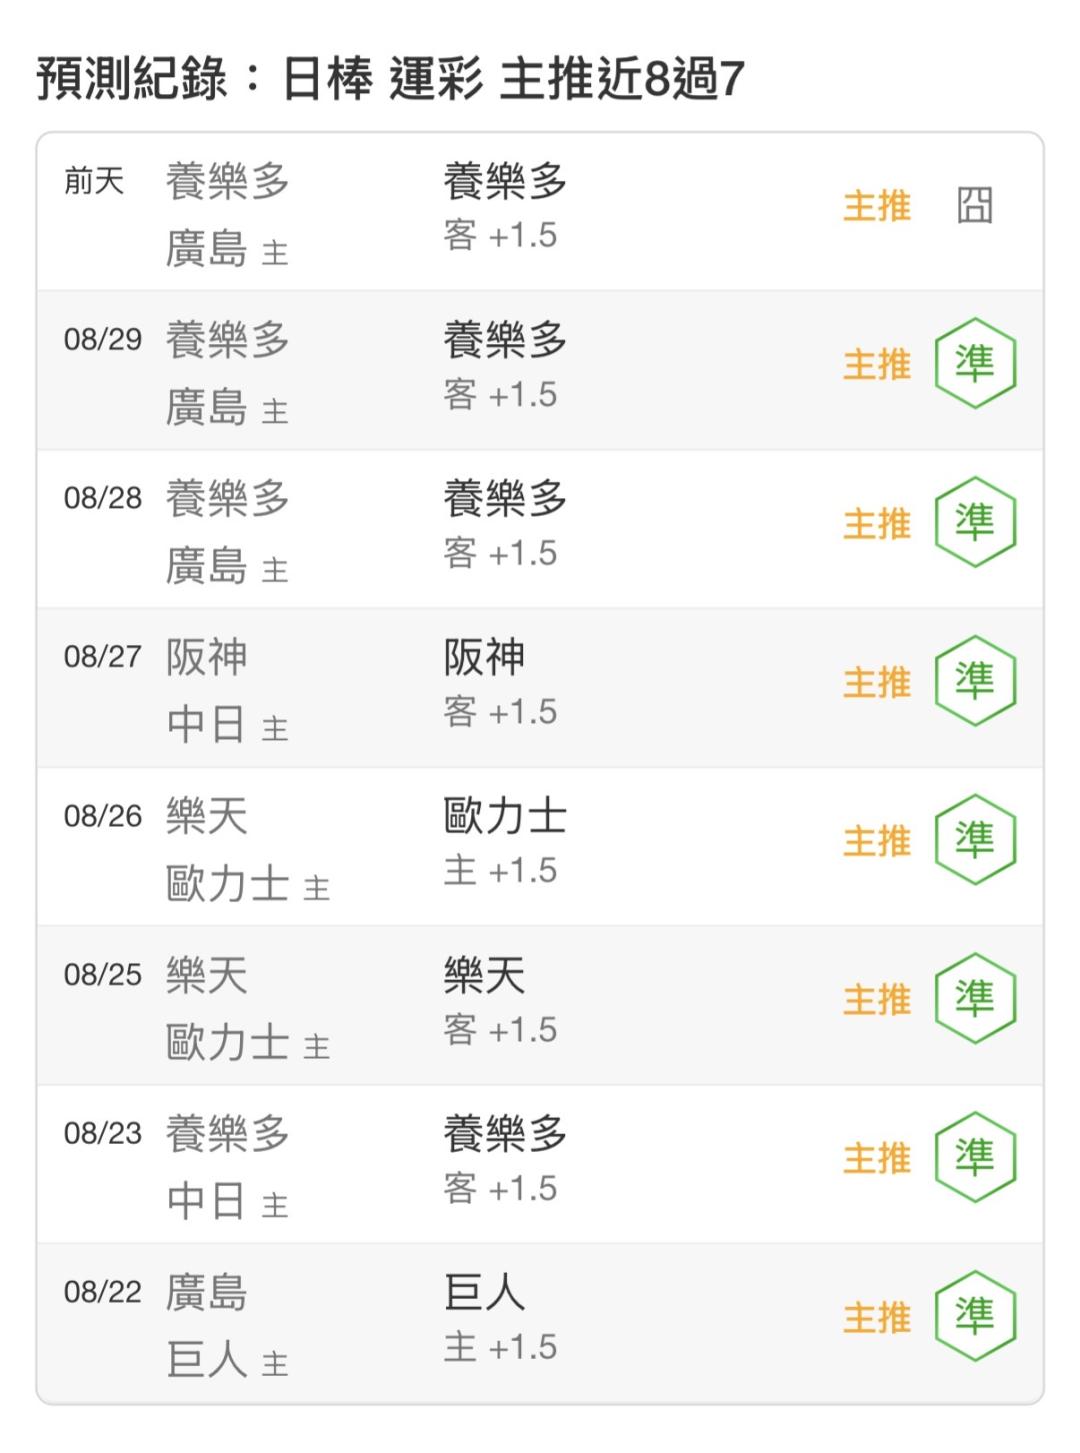Select the 08/23 養樂多 vs 中日 matchup

[x=228, y=1167]
